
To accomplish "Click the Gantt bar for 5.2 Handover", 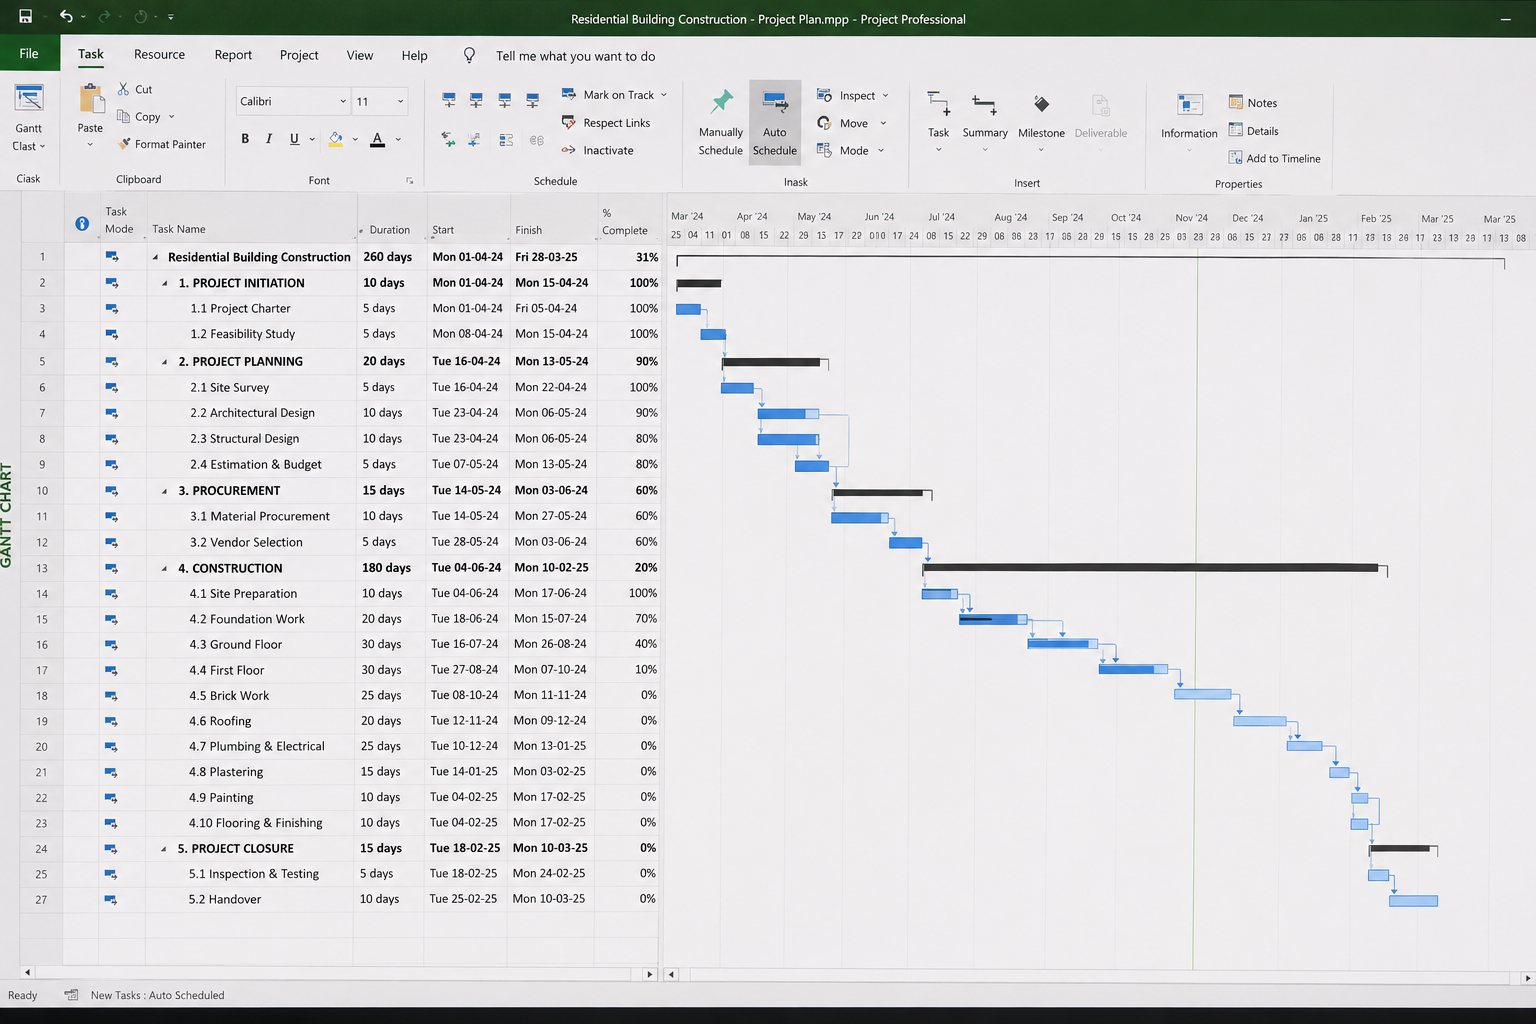I will point(1413,901).
